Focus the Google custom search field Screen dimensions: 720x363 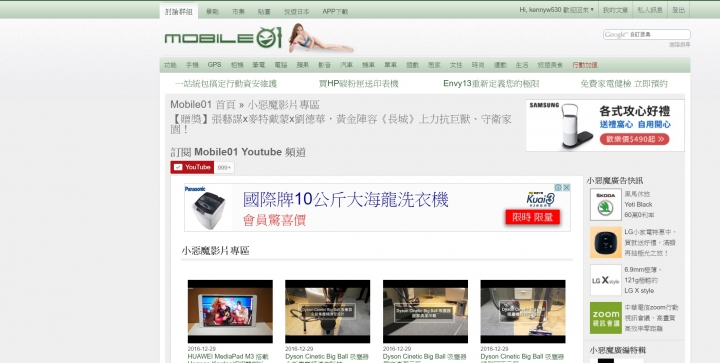[x=647, y=34]
